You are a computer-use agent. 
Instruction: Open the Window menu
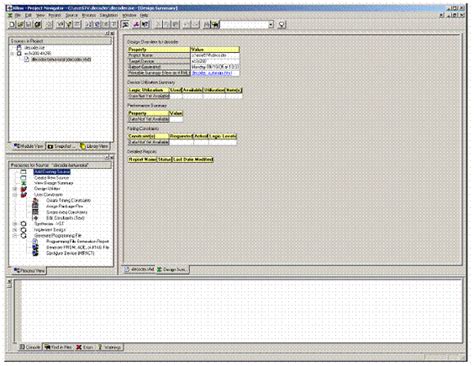click(x=129, y=15)
